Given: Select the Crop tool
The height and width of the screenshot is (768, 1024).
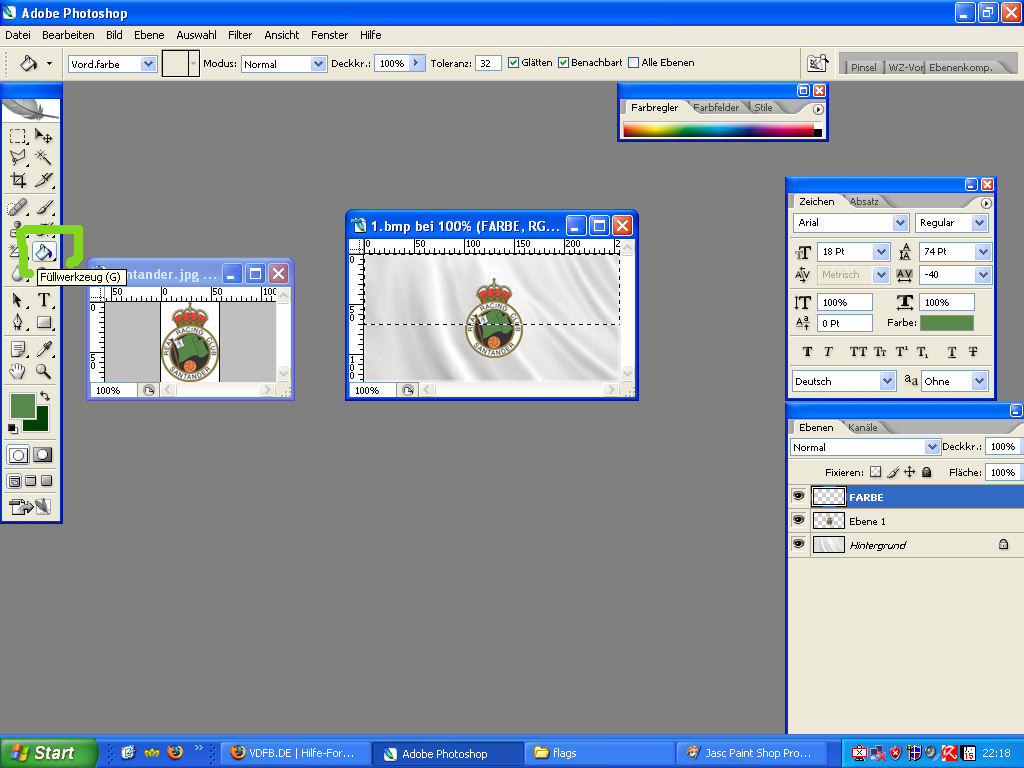Looking at the screenshot, I should click(18, 181).
